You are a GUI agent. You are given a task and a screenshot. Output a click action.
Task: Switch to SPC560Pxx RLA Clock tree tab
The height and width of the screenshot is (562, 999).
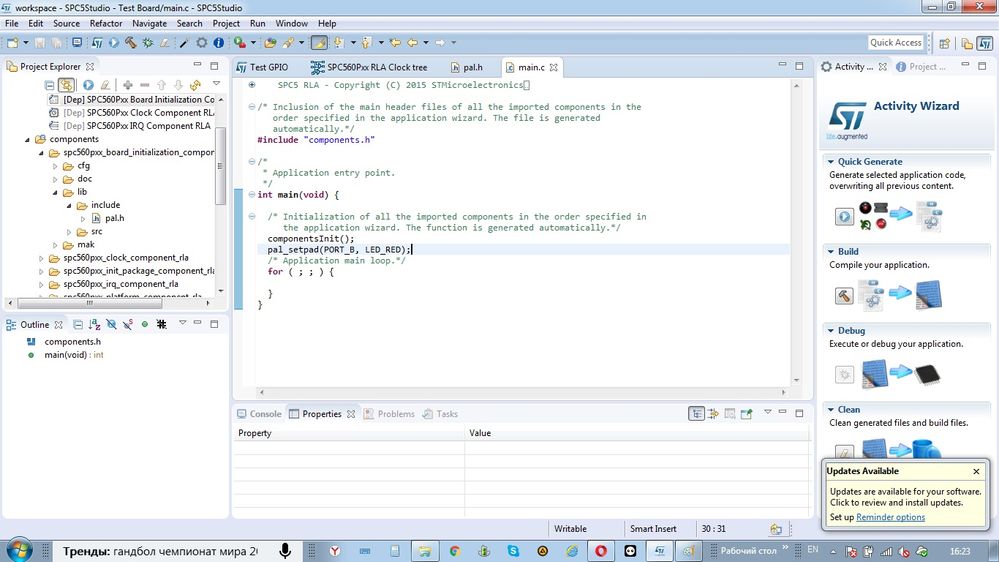pyautogui.click(x=369, y=67)
